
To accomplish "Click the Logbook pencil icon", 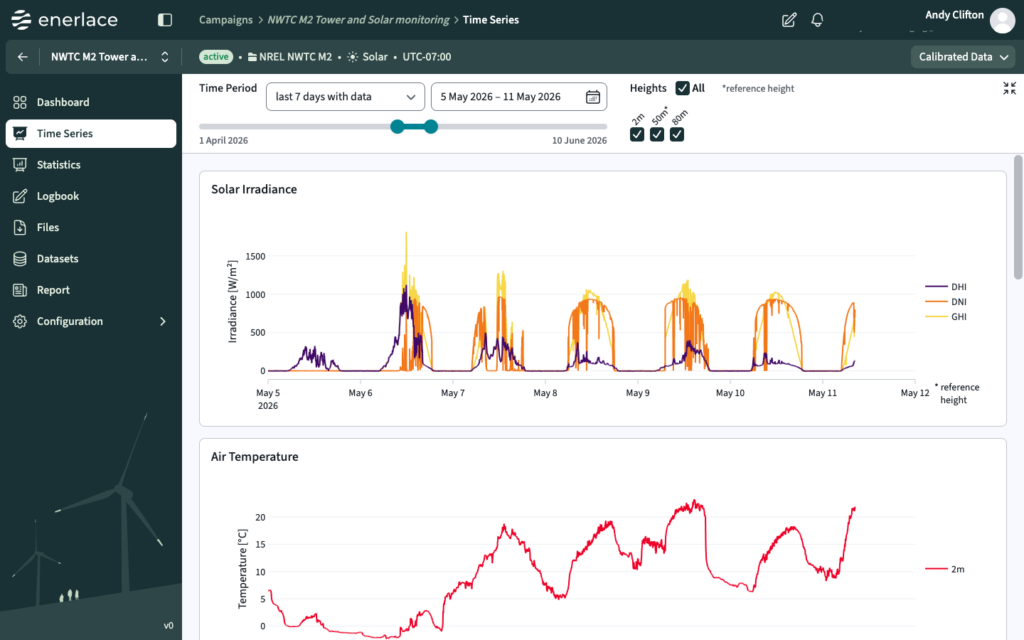I will click(x=20, y=196).
